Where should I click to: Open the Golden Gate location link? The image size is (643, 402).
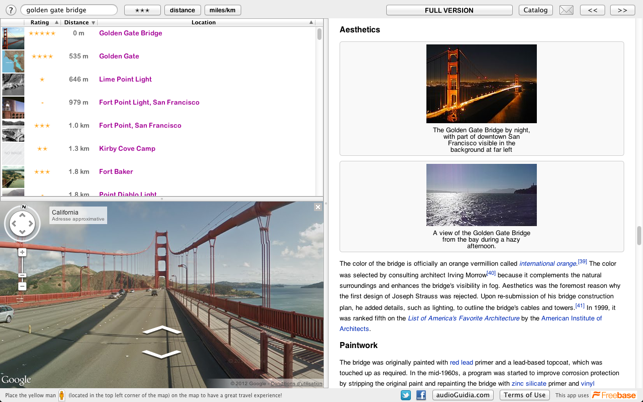pyautogui.click(x=119, y=56)
